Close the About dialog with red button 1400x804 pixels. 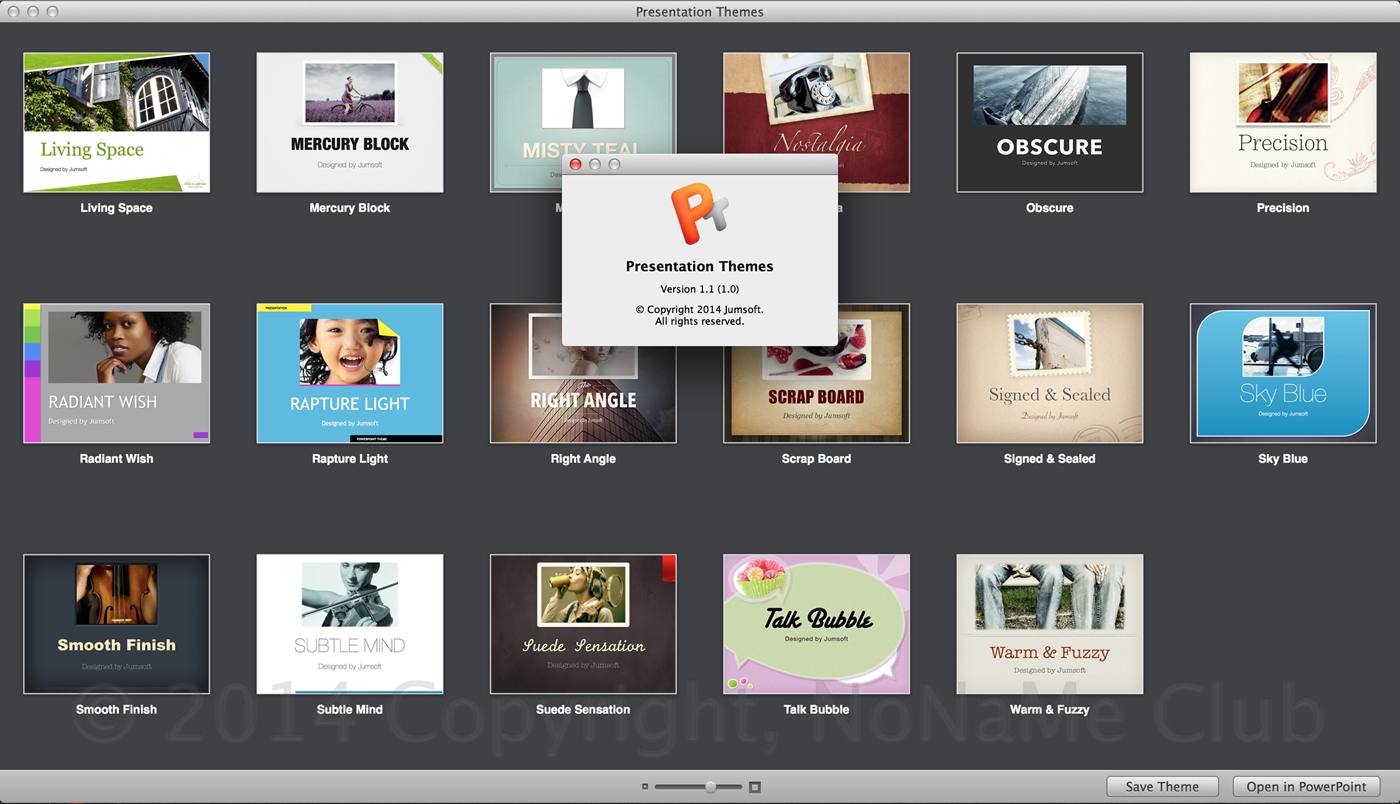pos(575,164)
